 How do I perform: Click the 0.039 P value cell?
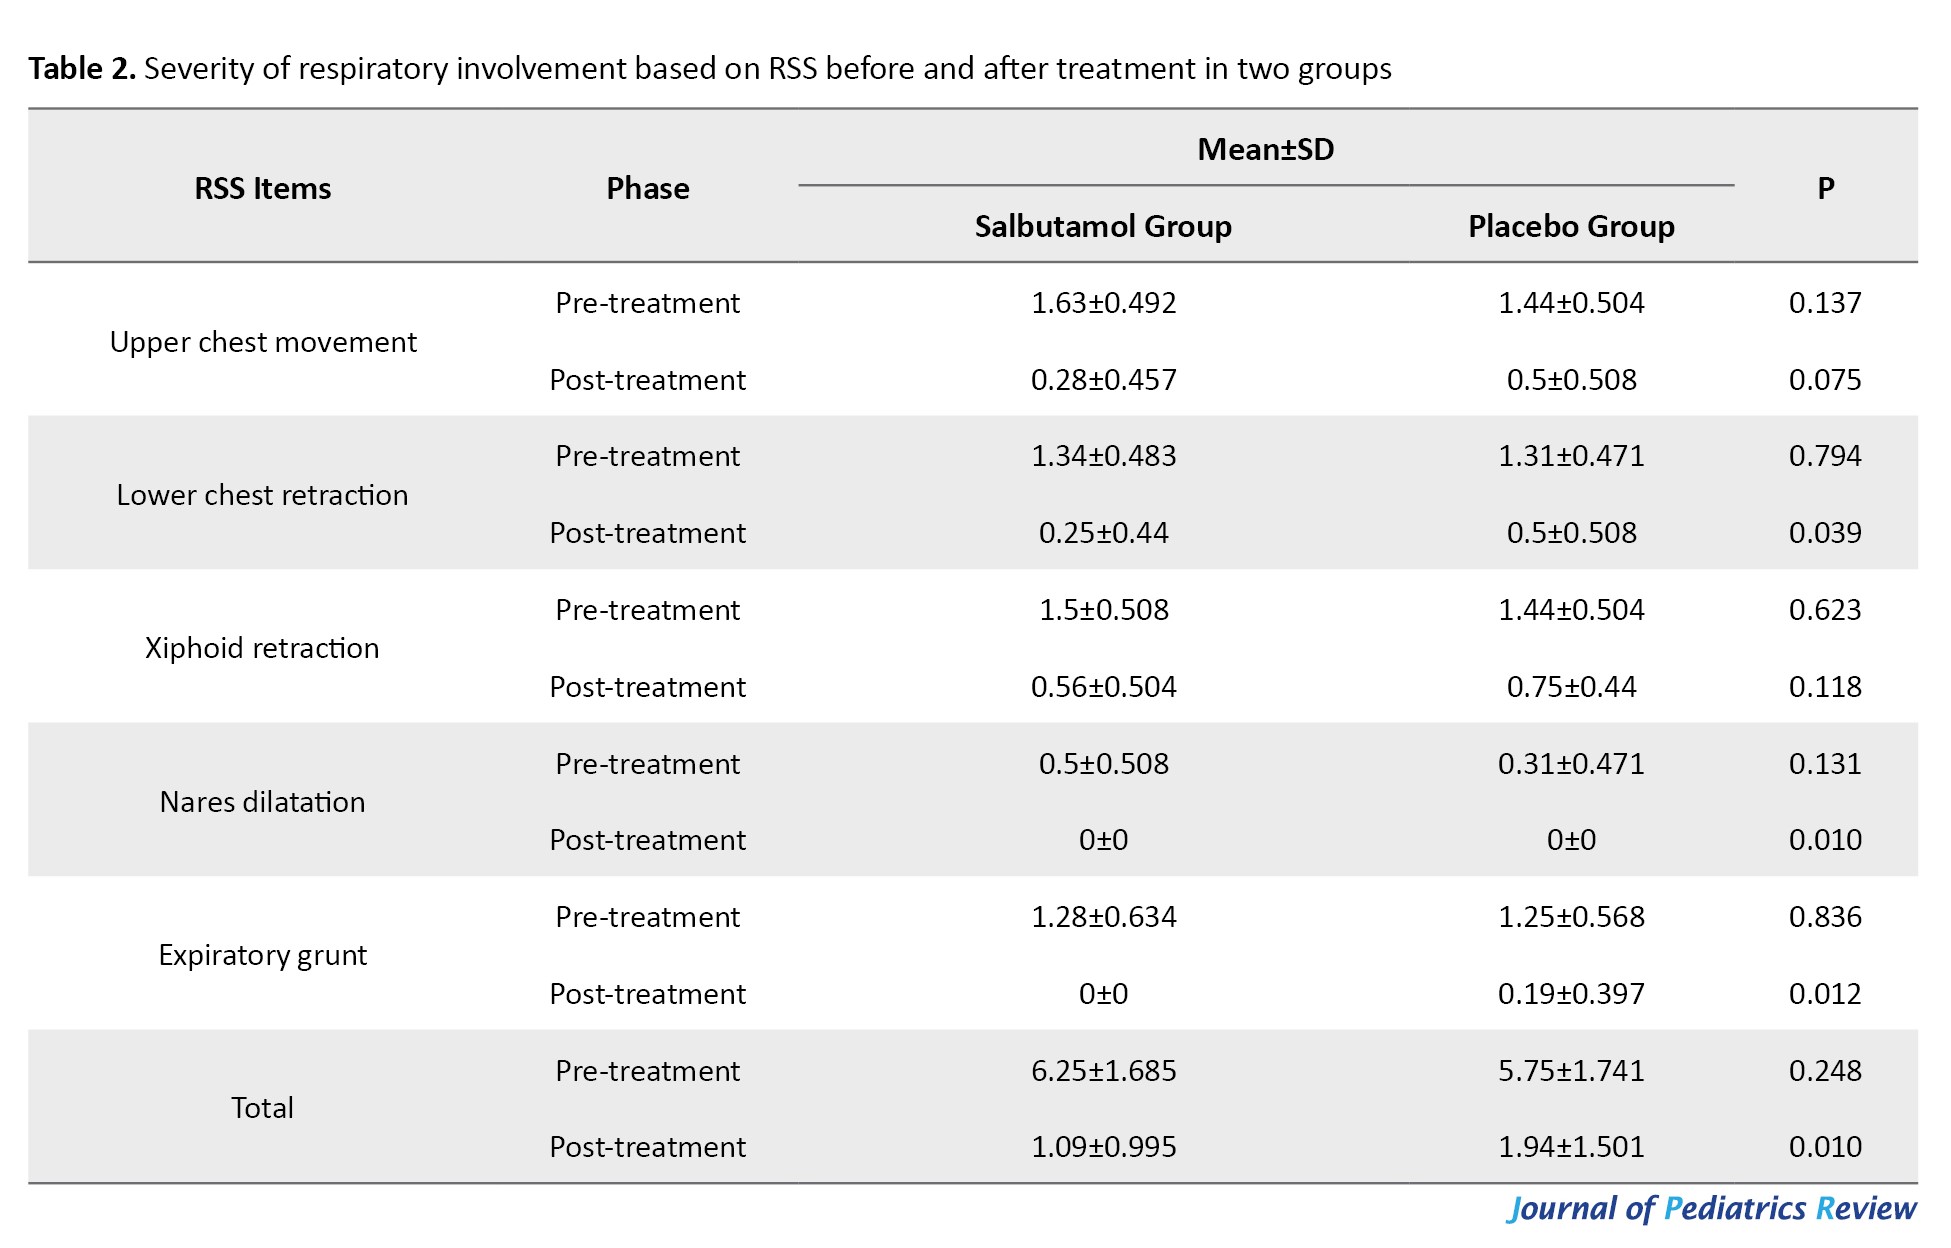click(1825, 532)
